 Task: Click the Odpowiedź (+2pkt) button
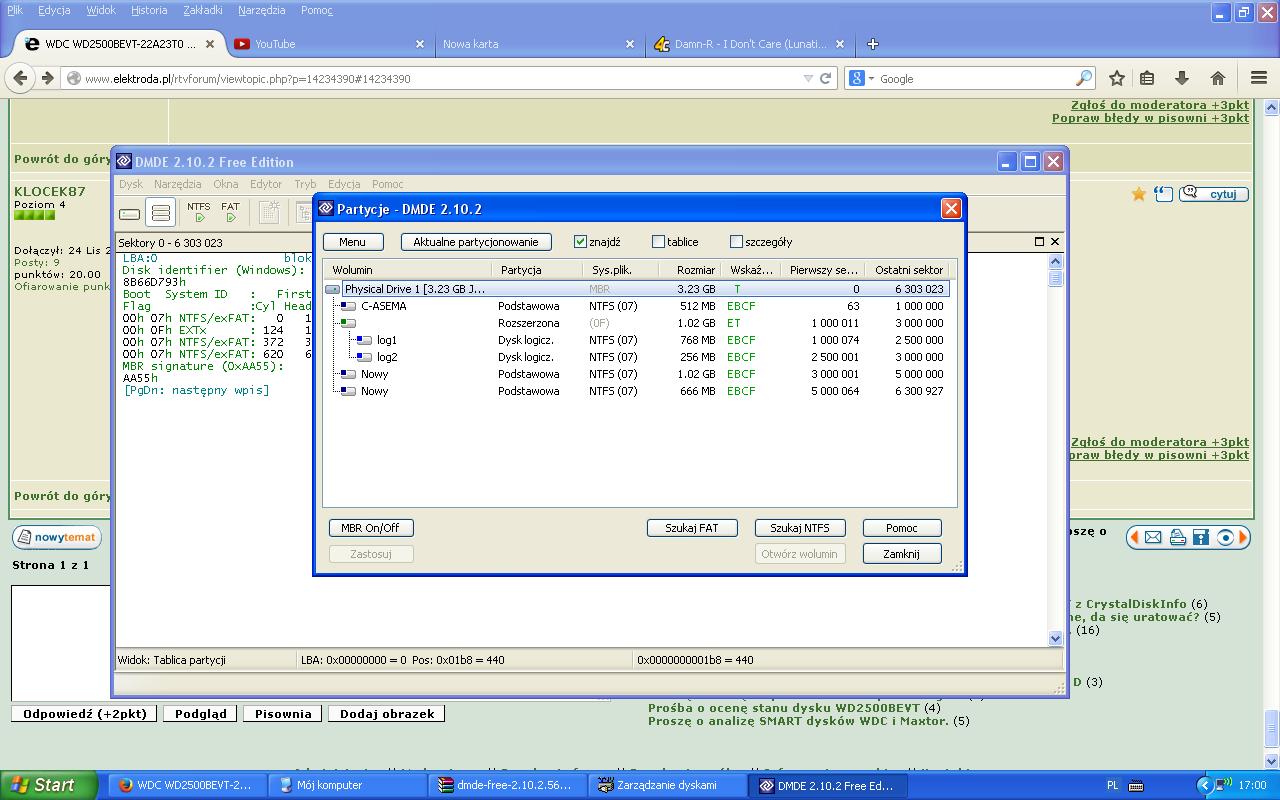pos(85,714)
